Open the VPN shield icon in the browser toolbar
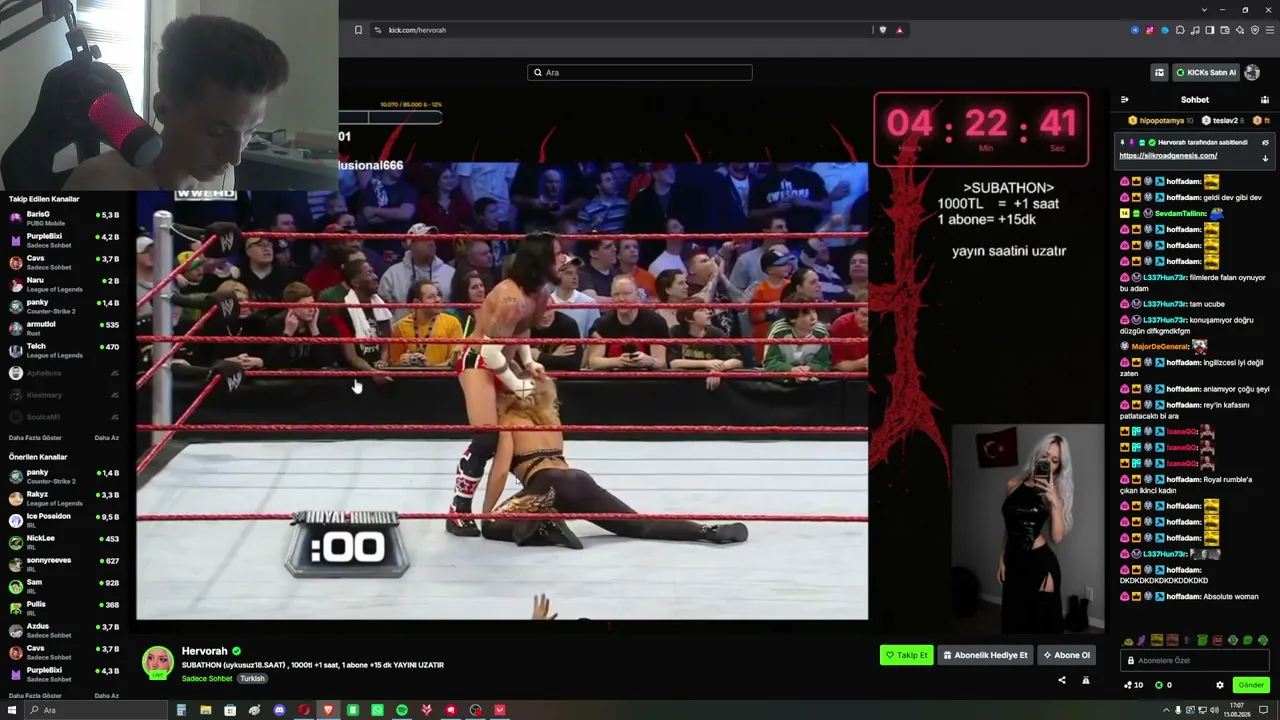This screenshot has width=1280, height=720. [x=1255, y=30]
